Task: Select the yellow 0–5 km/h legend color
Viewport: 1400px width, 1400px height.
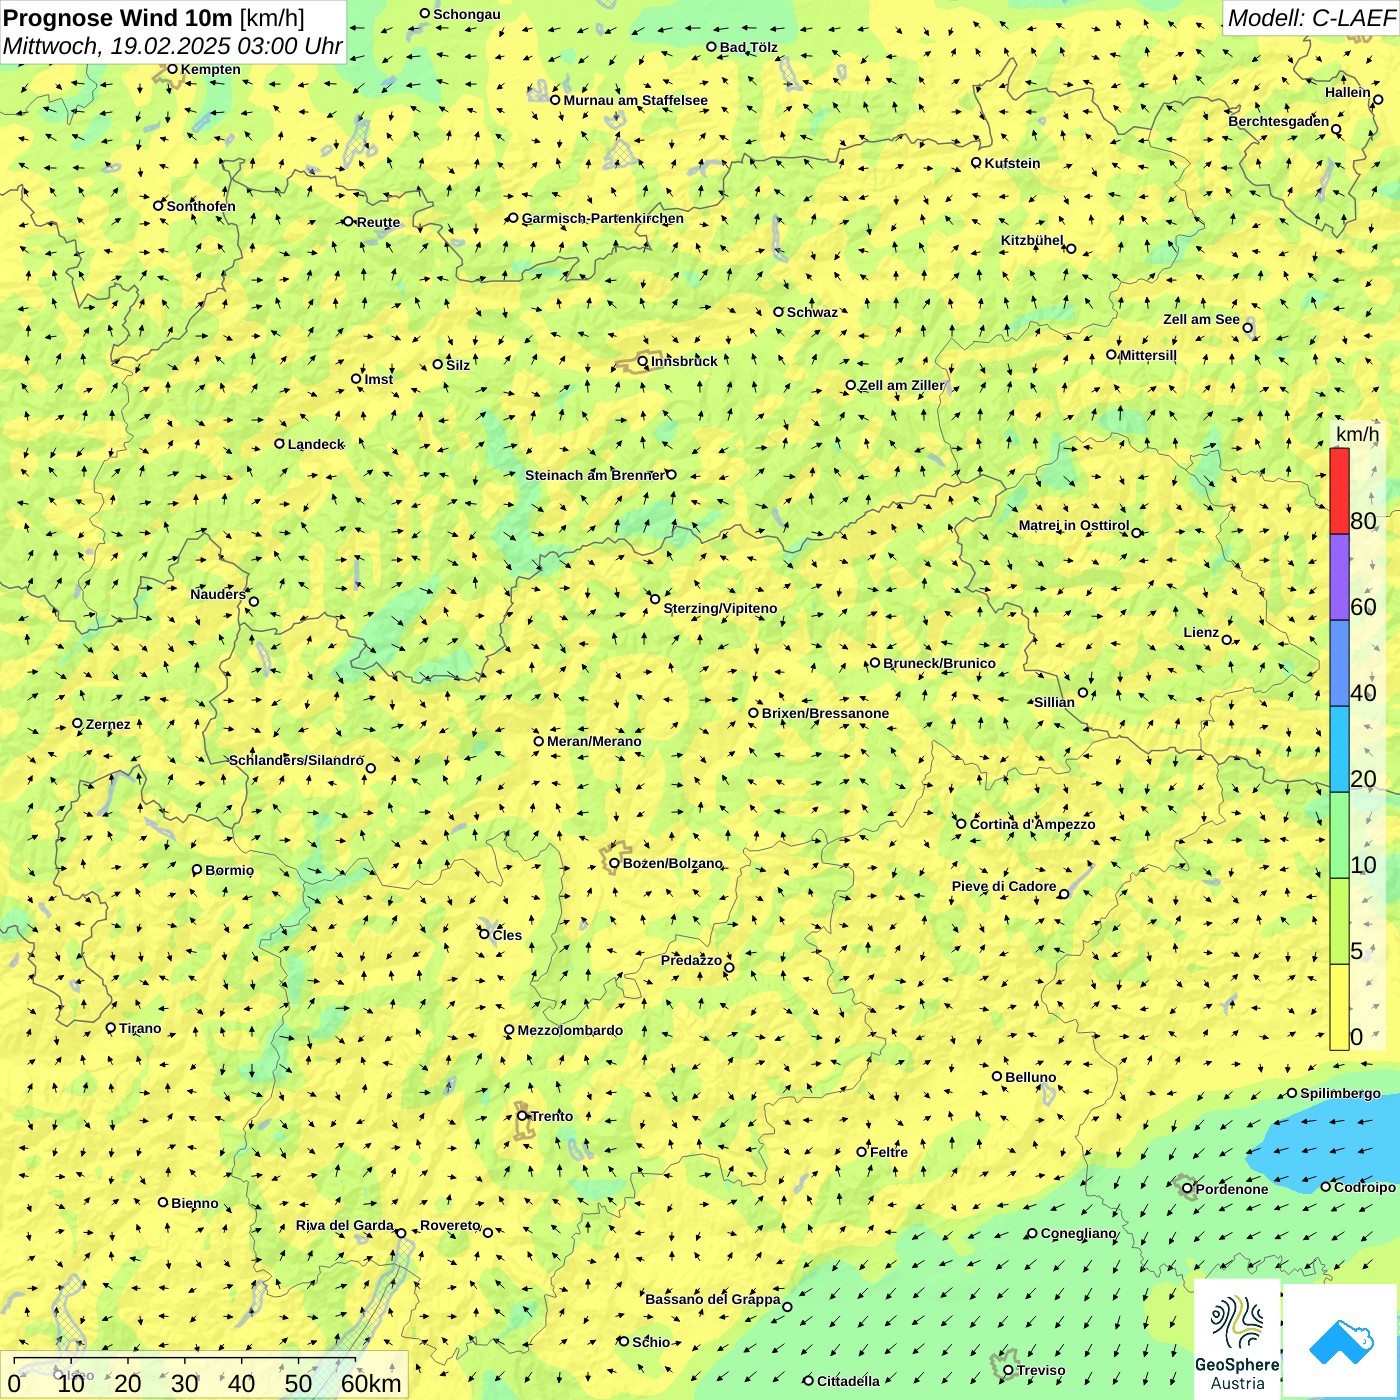Action: (1339, 1007)
